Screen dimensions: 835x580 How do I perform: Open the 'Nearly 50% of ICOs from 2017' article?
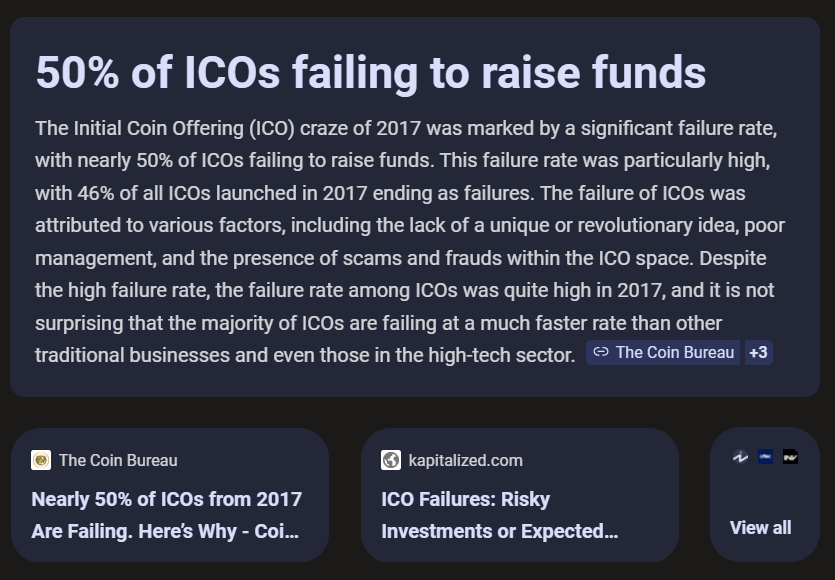point(166,514)
